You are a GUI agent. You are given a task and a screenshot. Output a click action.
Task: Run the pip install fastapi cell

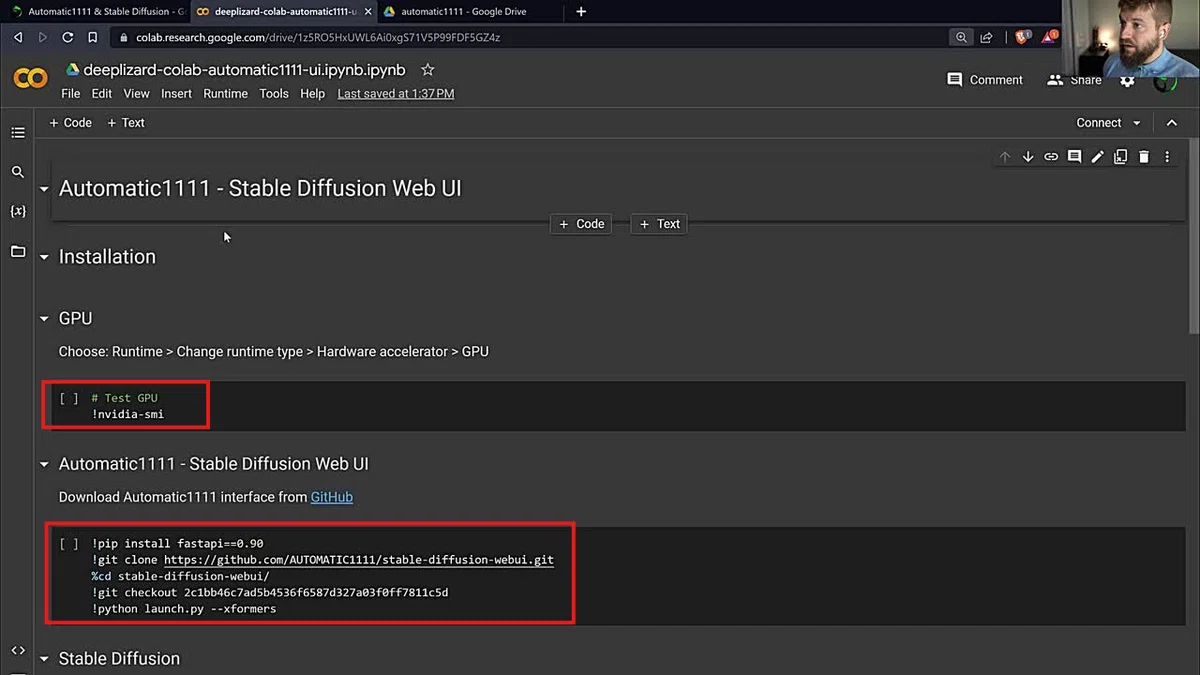coord(68,544)
